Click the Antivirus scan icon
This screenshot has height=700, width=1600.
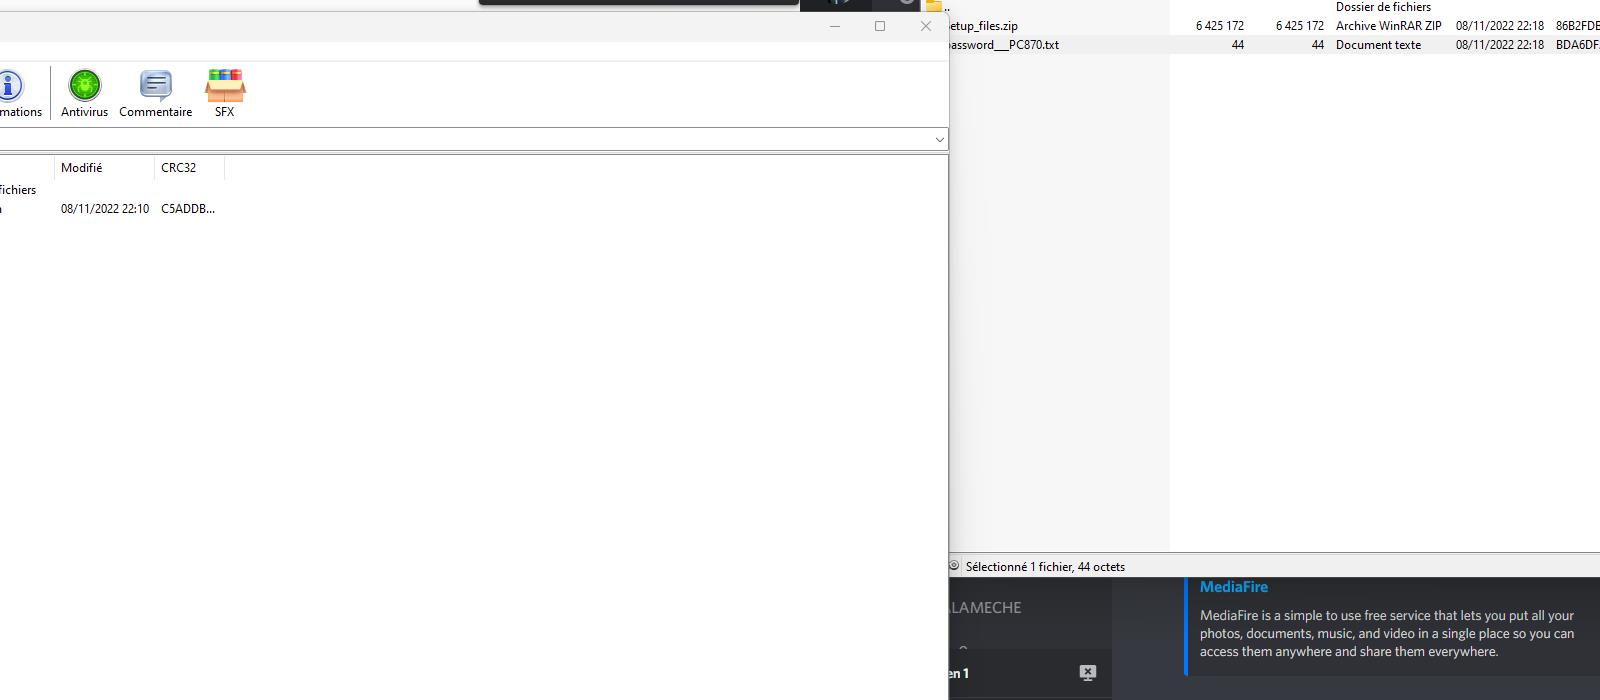click(x=85, y=86)
